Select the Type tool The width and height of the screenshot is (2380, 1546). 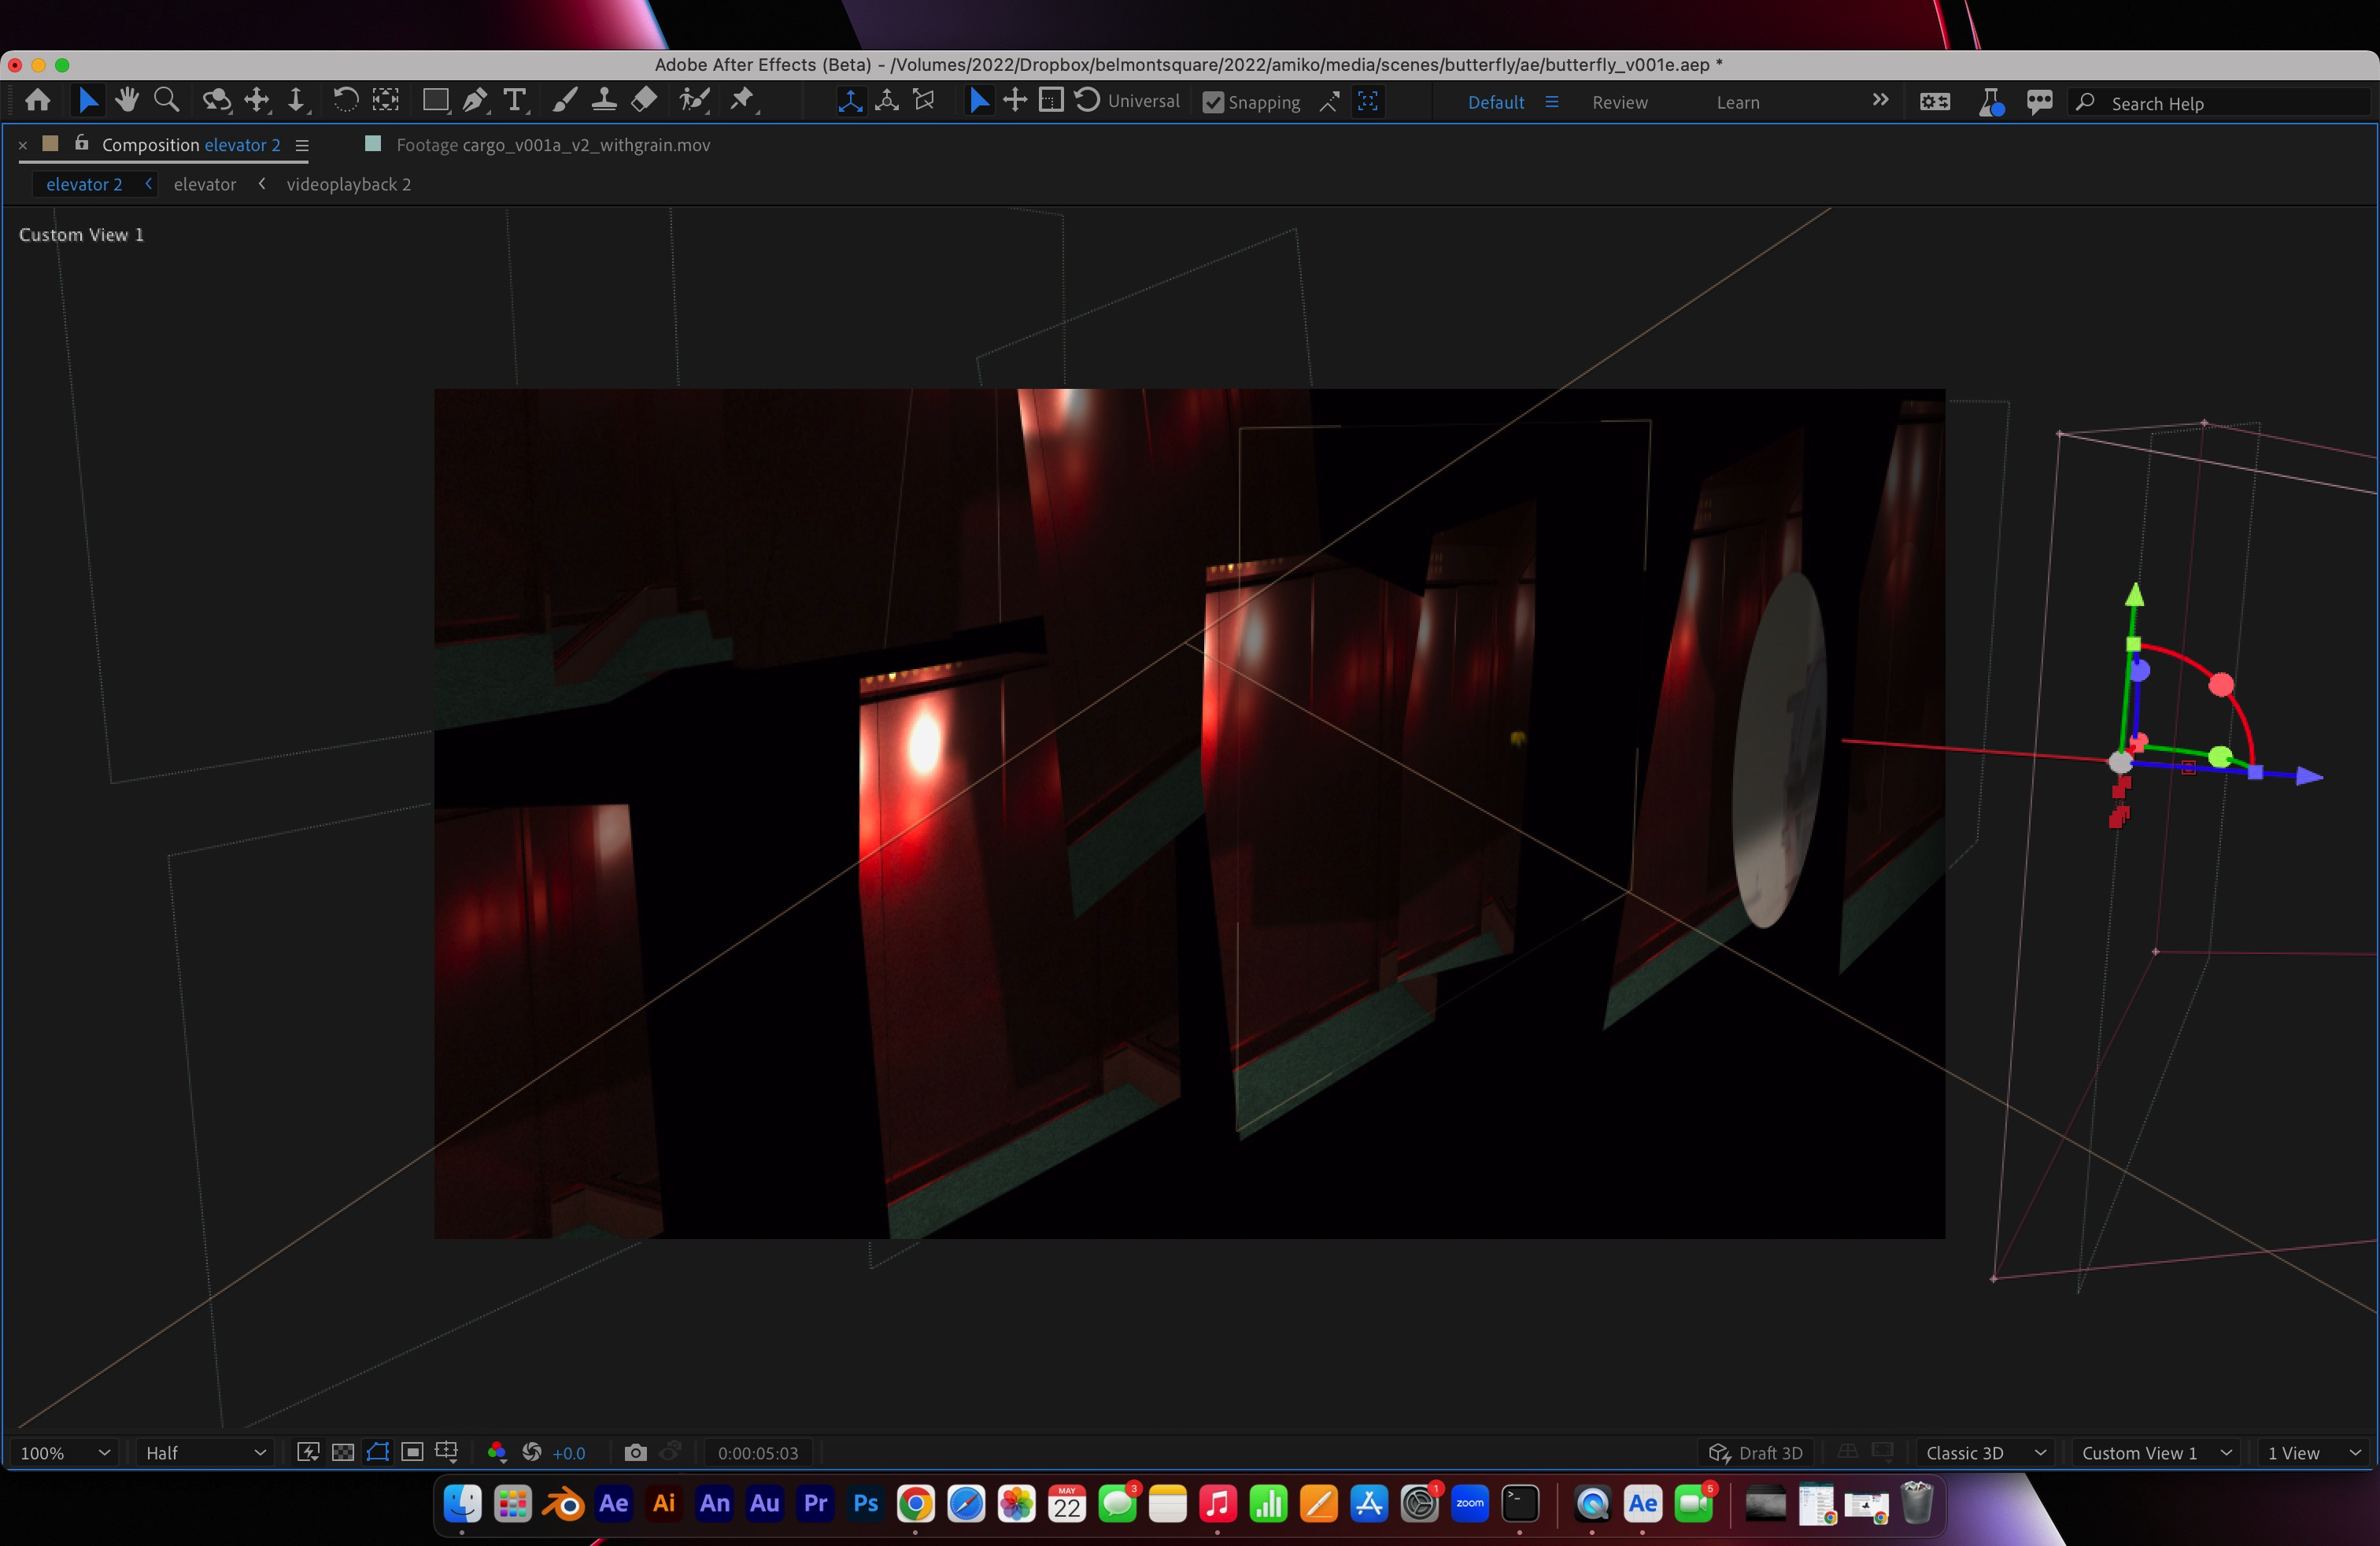coord(514,100)
